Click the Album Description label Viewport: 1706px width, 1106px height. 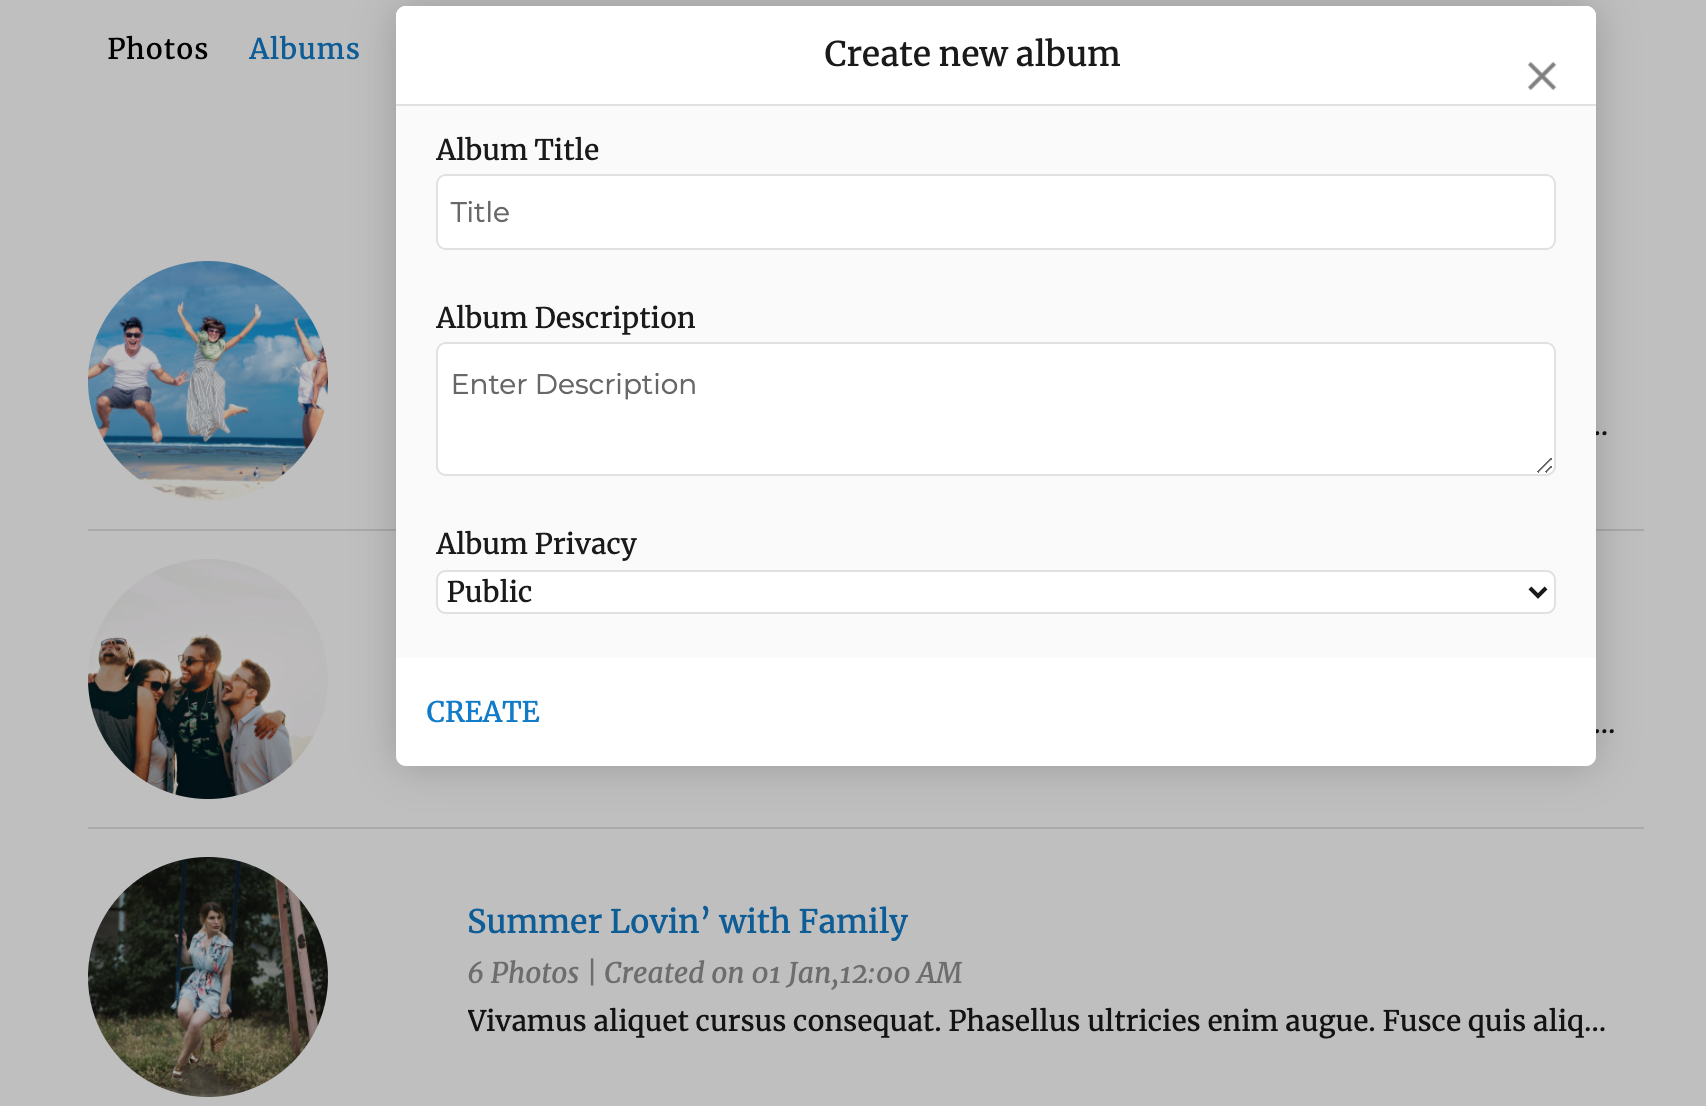(565, 317)
